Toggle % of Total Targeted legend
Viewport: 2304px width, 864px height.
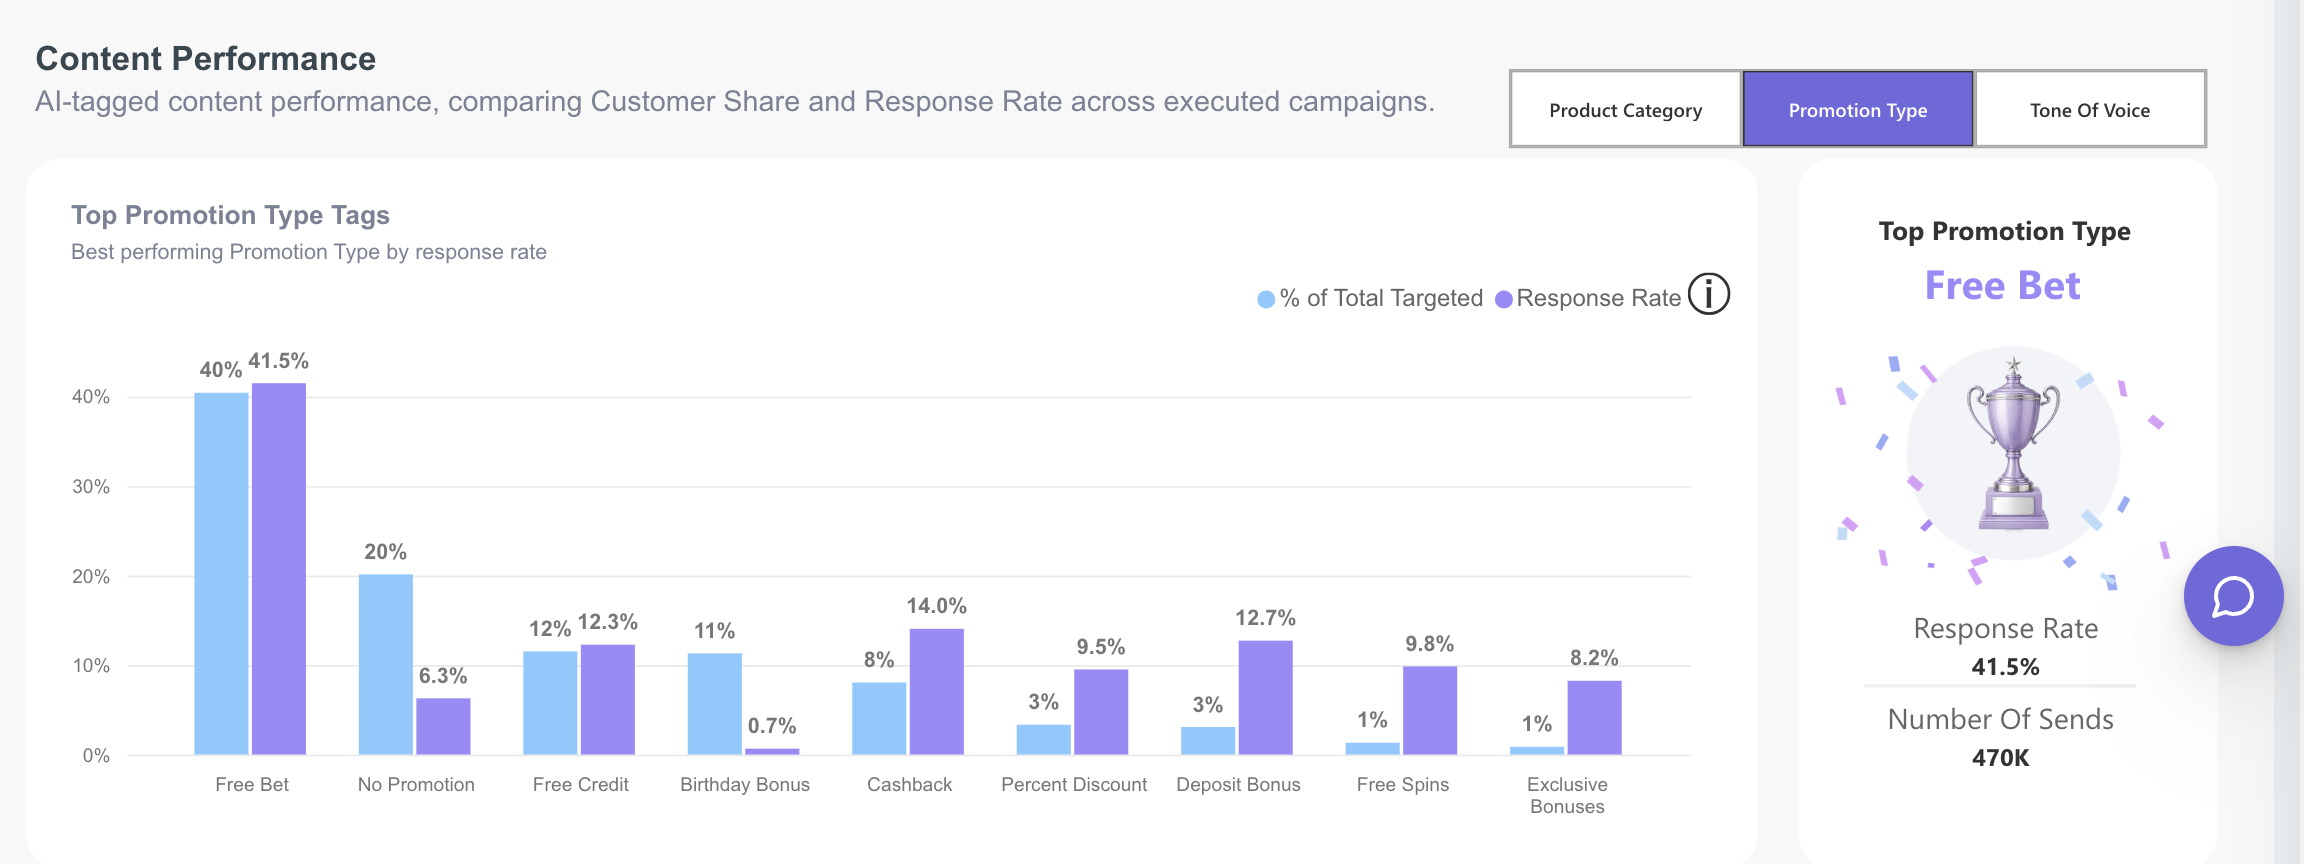click(x=1370, y=298)
